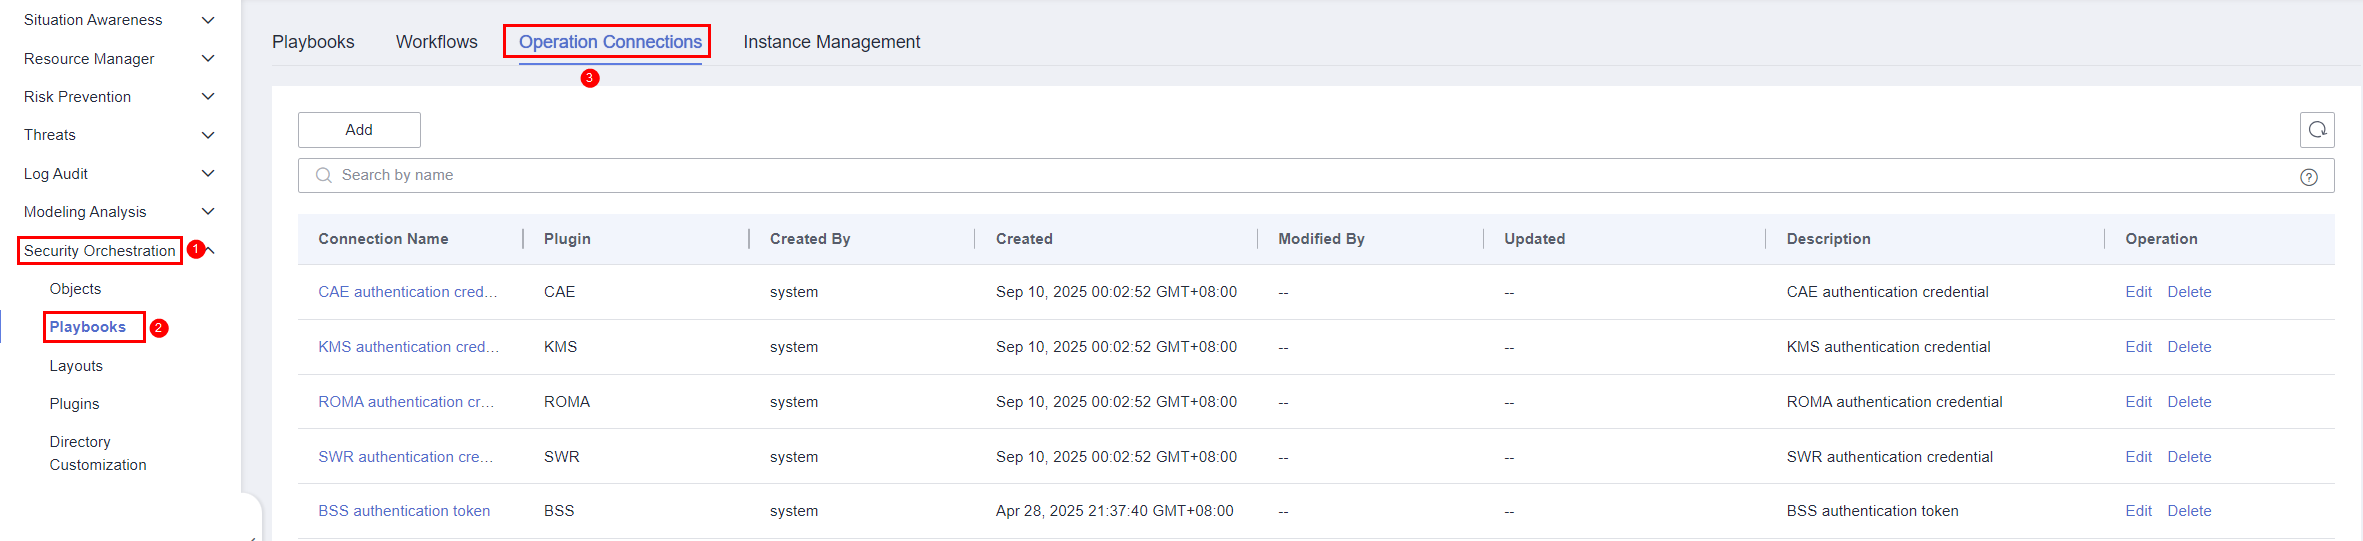Expand the Threats sidebar group

click(x=208, y=135)
